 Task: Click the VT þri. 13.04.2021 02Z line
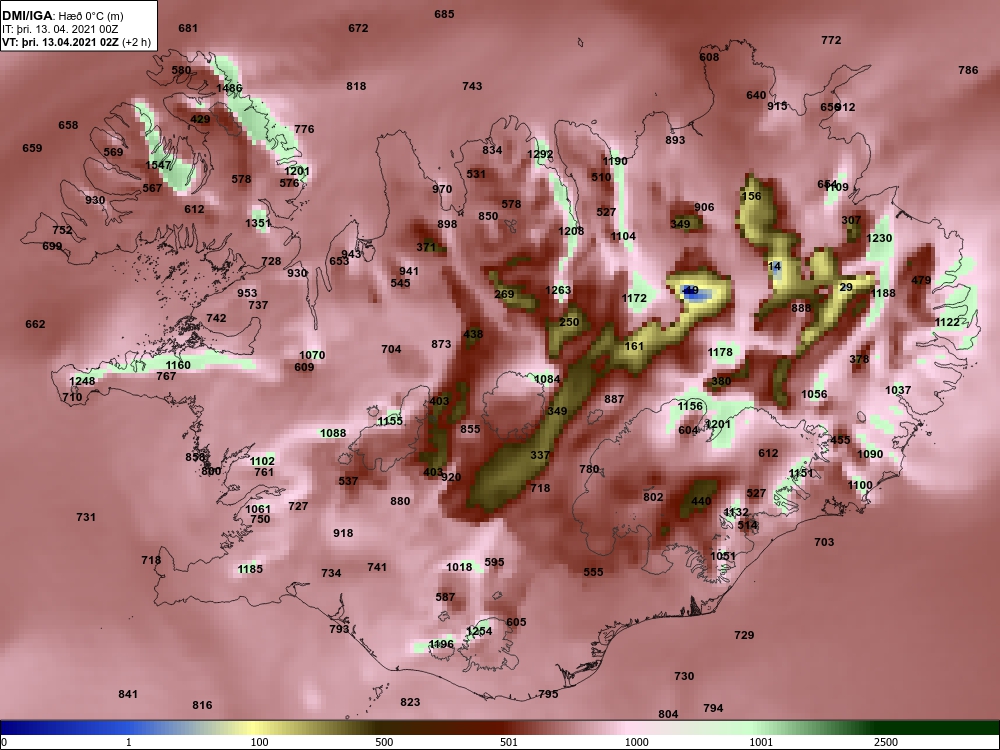click(x=77, y=42)
